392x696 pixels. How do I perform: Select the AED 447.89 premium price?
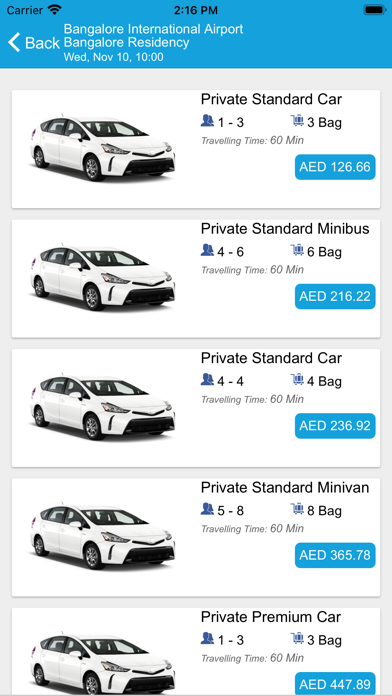pos(335,684)
